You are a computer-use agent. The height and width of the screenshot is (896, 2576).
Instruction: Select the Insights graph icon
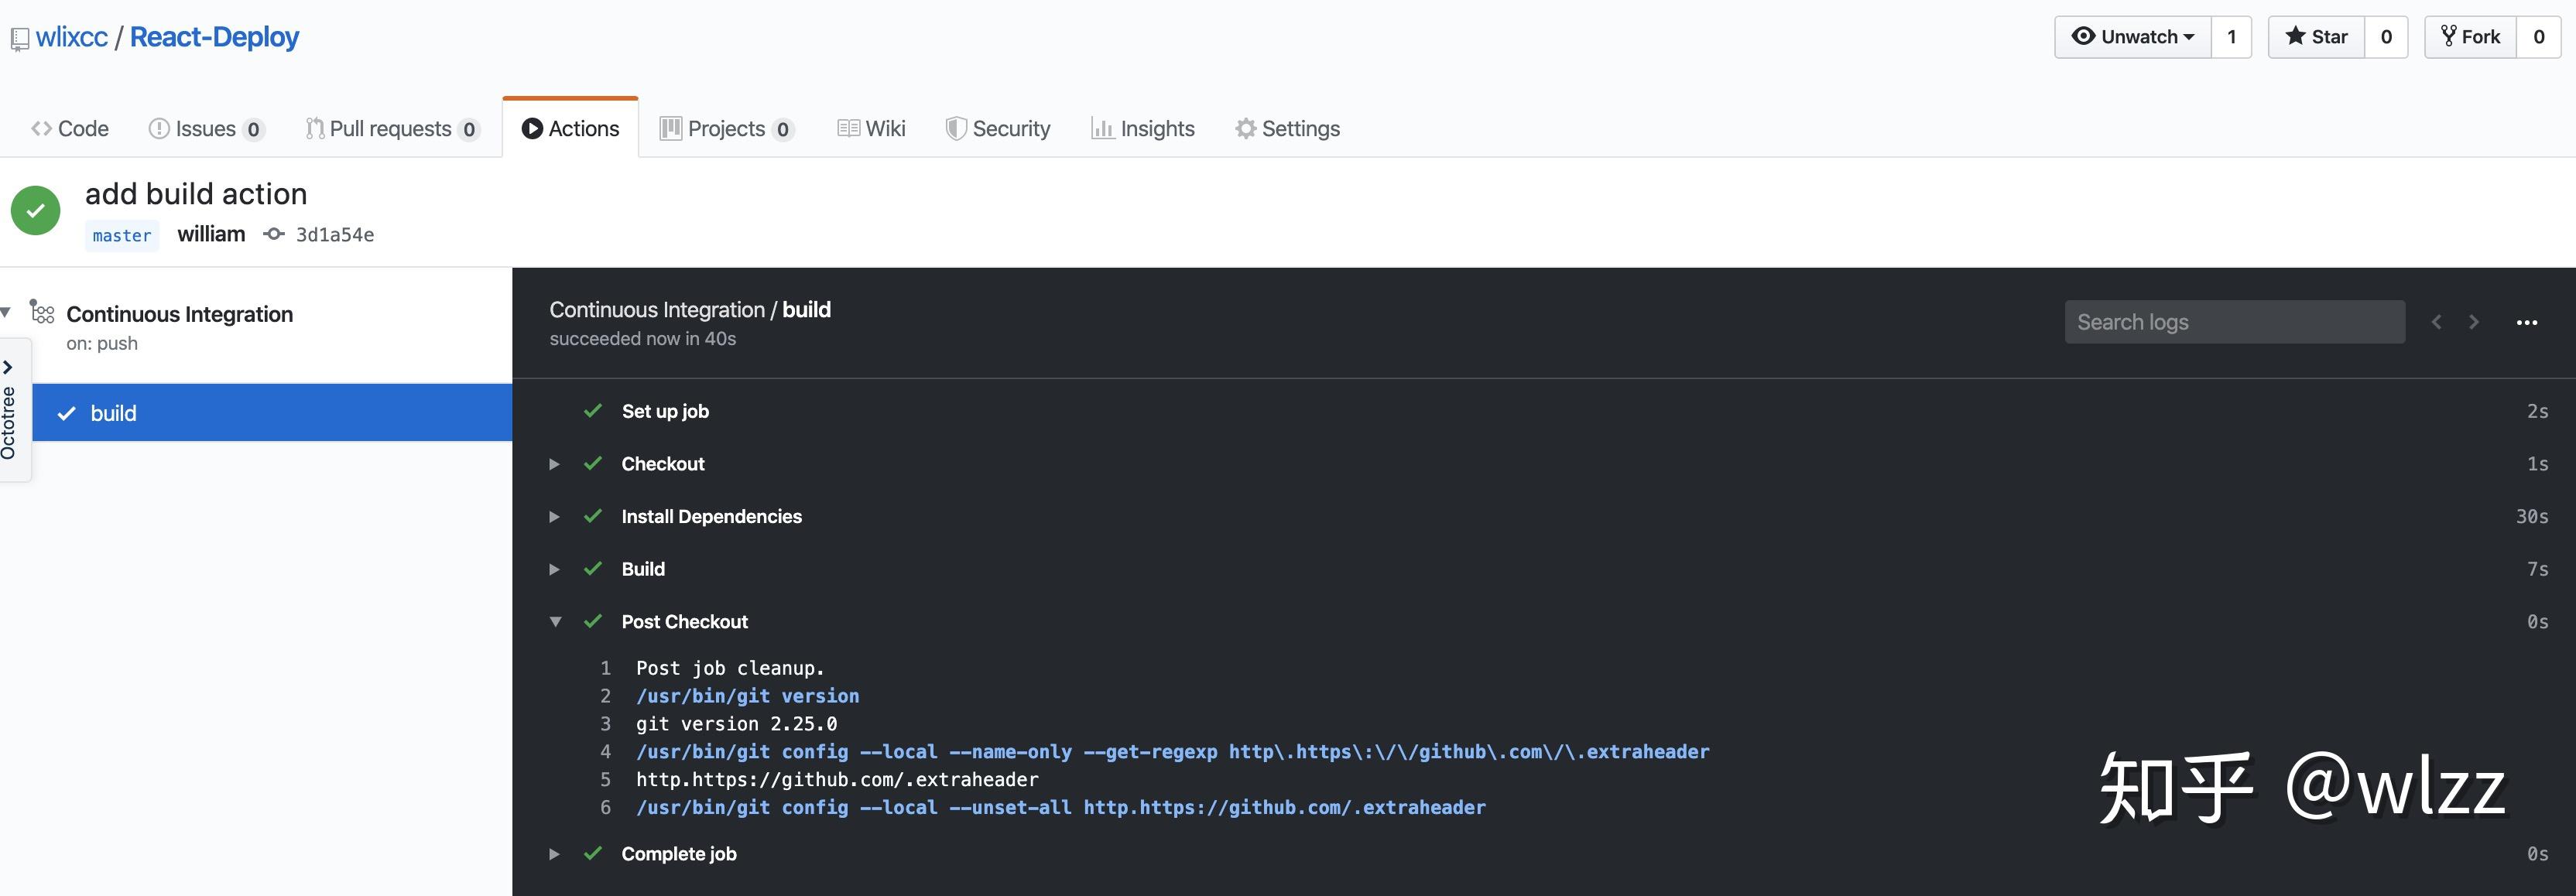tap(1103, 128)
